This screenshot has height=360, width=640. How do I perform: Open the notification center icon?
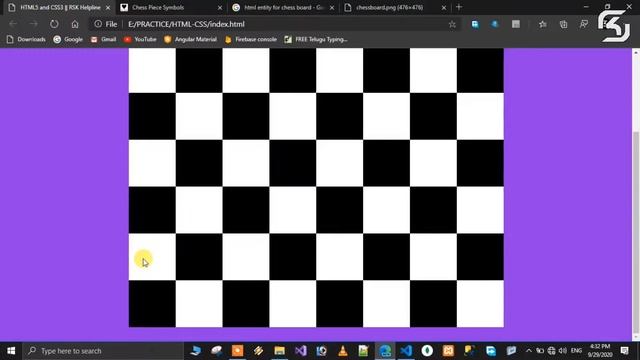click(x=624, y=351)
